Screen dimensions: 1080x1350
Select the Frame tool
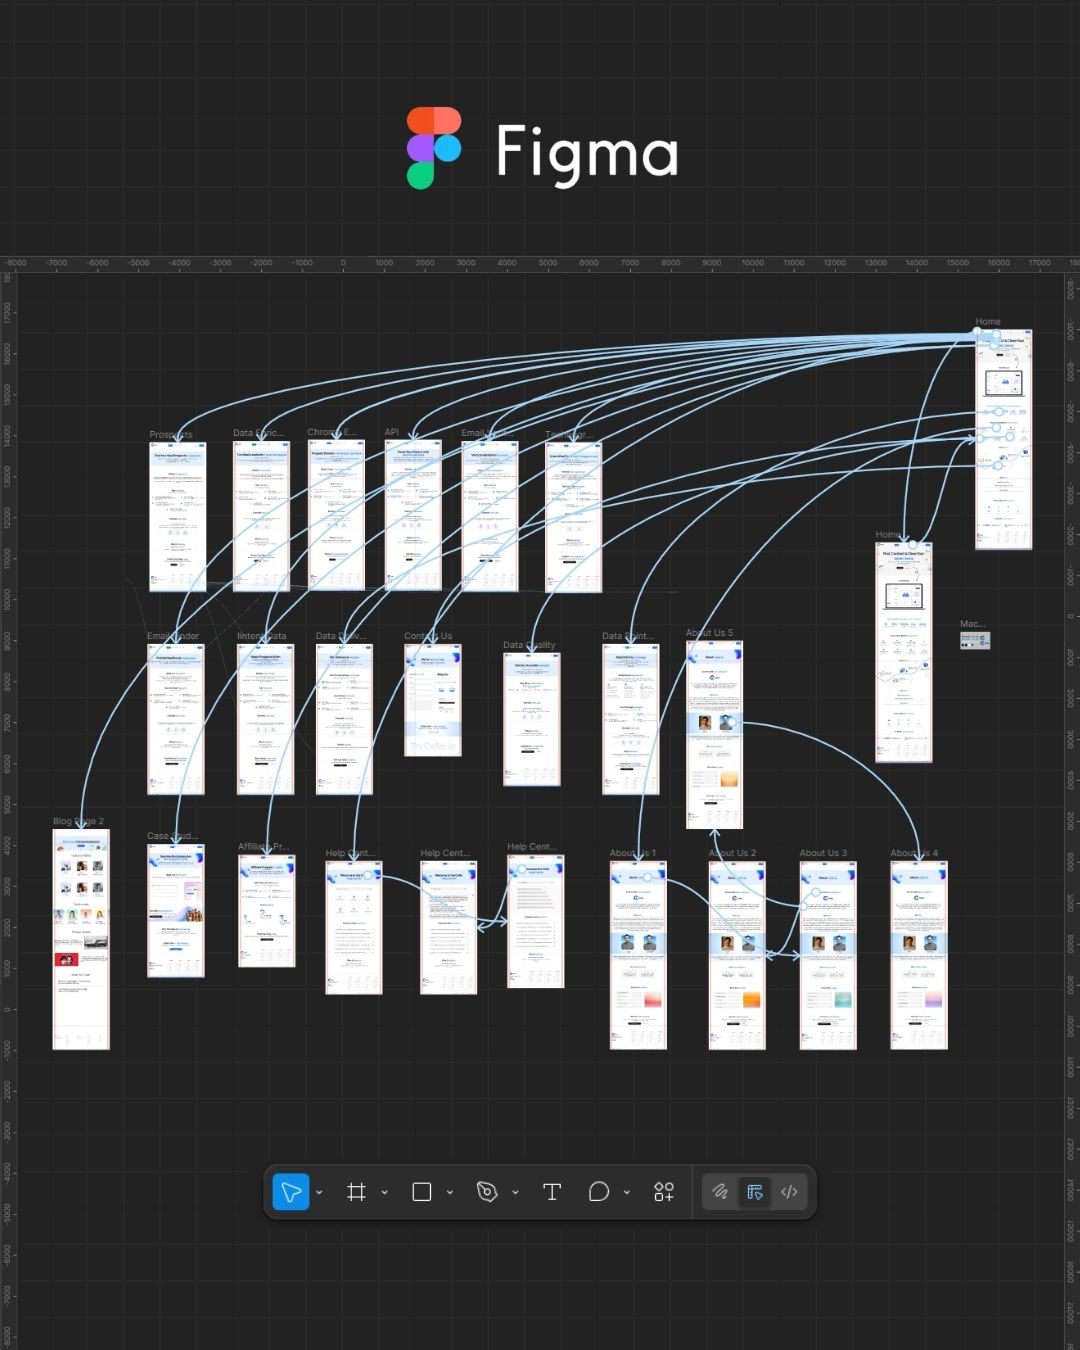(x=356, y=1192)
